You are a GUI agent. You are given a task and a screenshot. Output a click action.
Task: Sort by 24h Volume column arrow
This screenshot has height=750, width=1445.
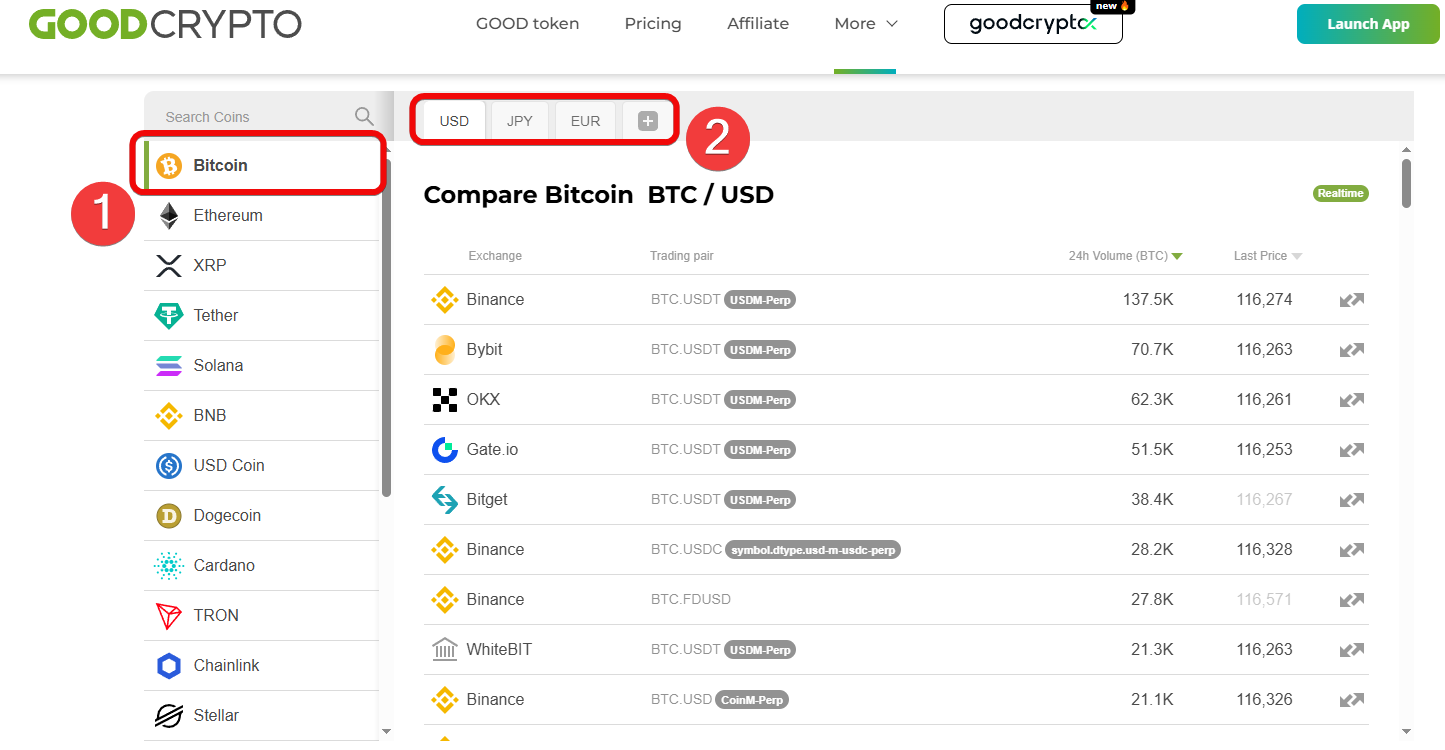click(1177, 256)
